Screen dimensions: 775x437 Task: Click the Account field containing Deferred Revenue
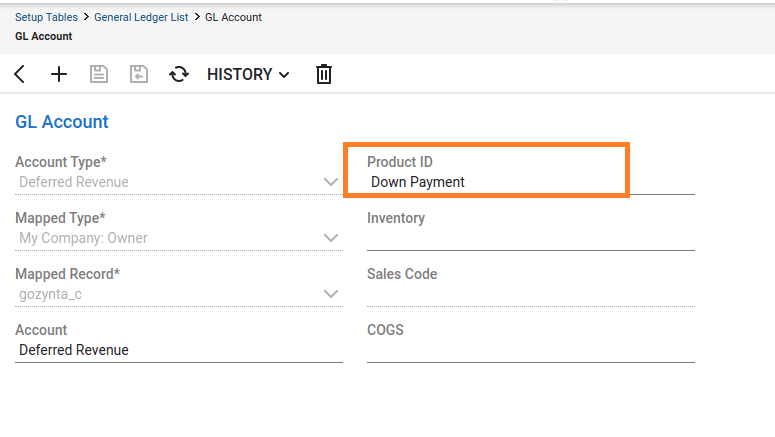click(x=178, y=350)
